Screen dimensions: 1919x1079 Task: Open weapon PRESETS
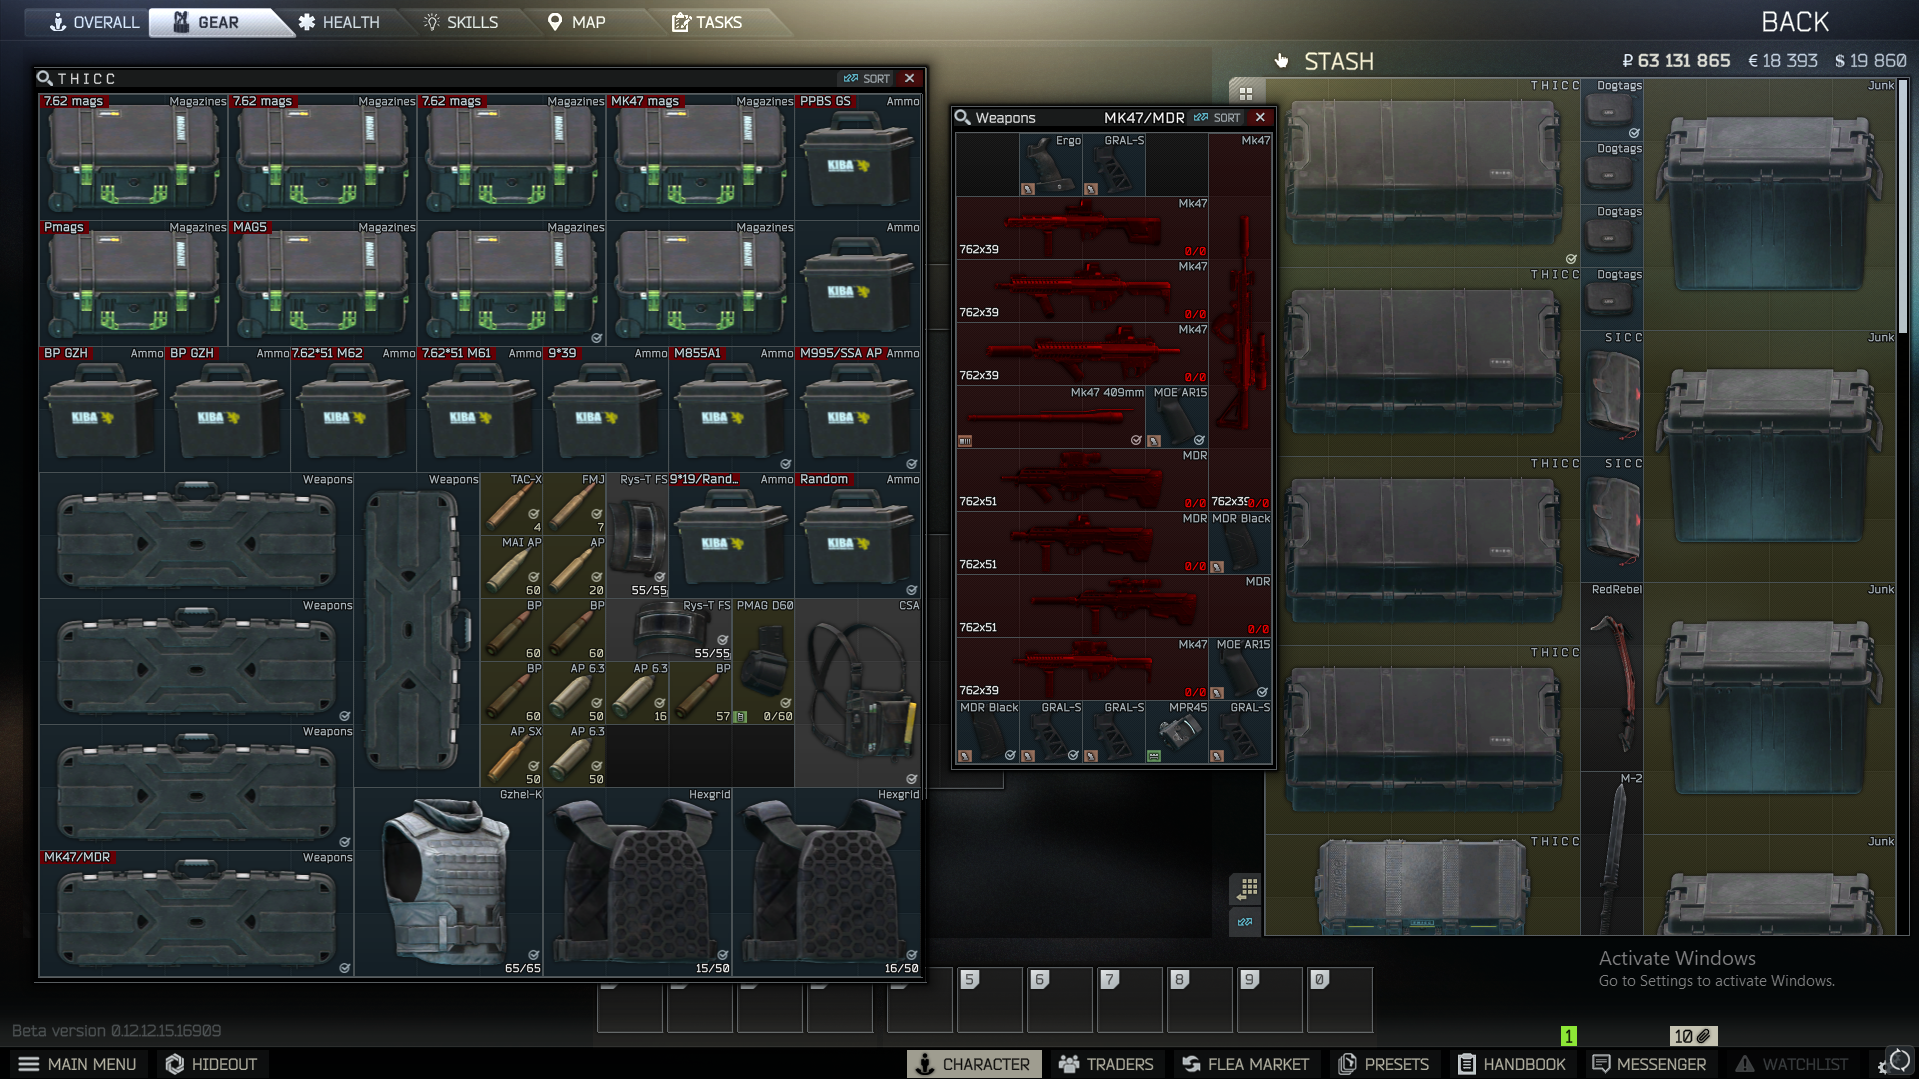pos(1384,1064)
